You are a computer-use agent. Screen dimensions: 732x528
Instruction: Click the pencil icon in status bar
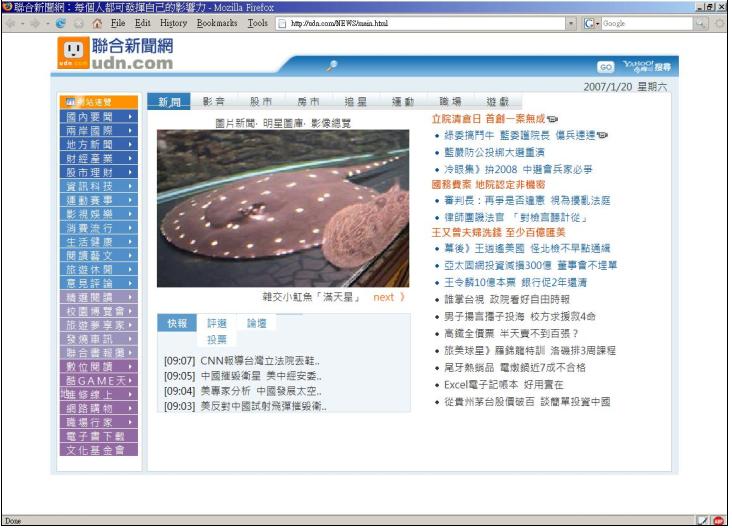(x=702, y=521)
